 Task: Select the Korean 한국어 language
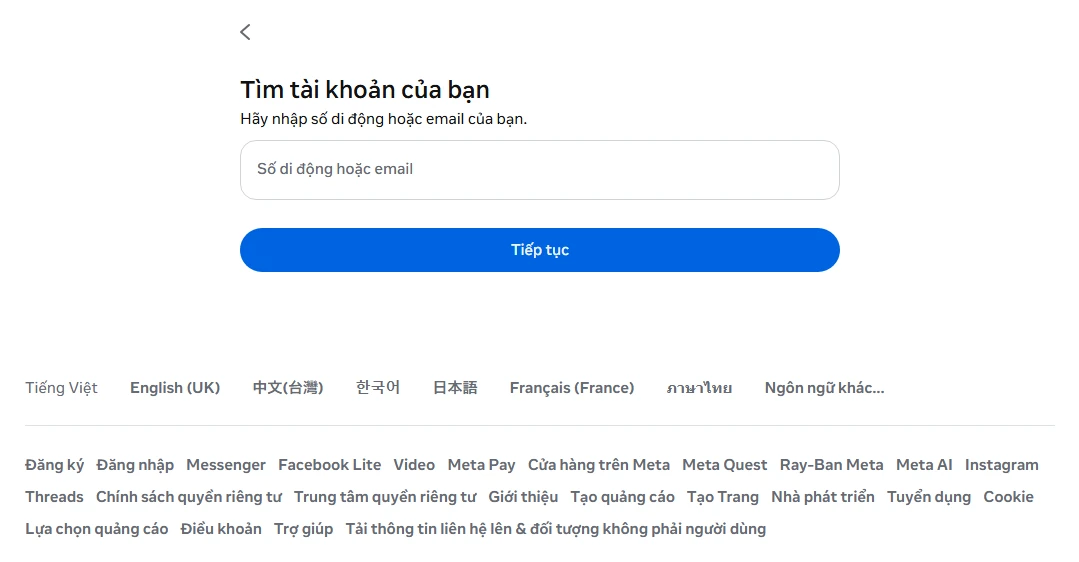click(x=378, y=387)
